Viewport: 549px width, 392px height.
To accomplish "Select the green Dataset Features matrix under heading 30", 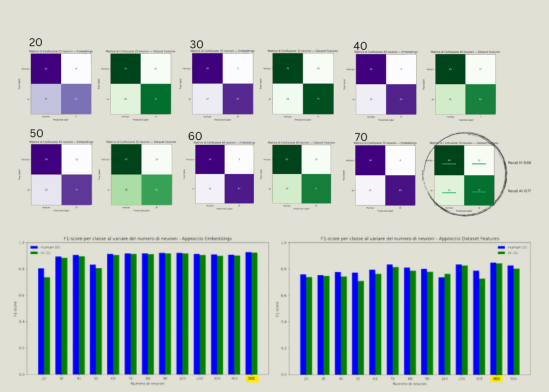I will [x=303, y=84].
